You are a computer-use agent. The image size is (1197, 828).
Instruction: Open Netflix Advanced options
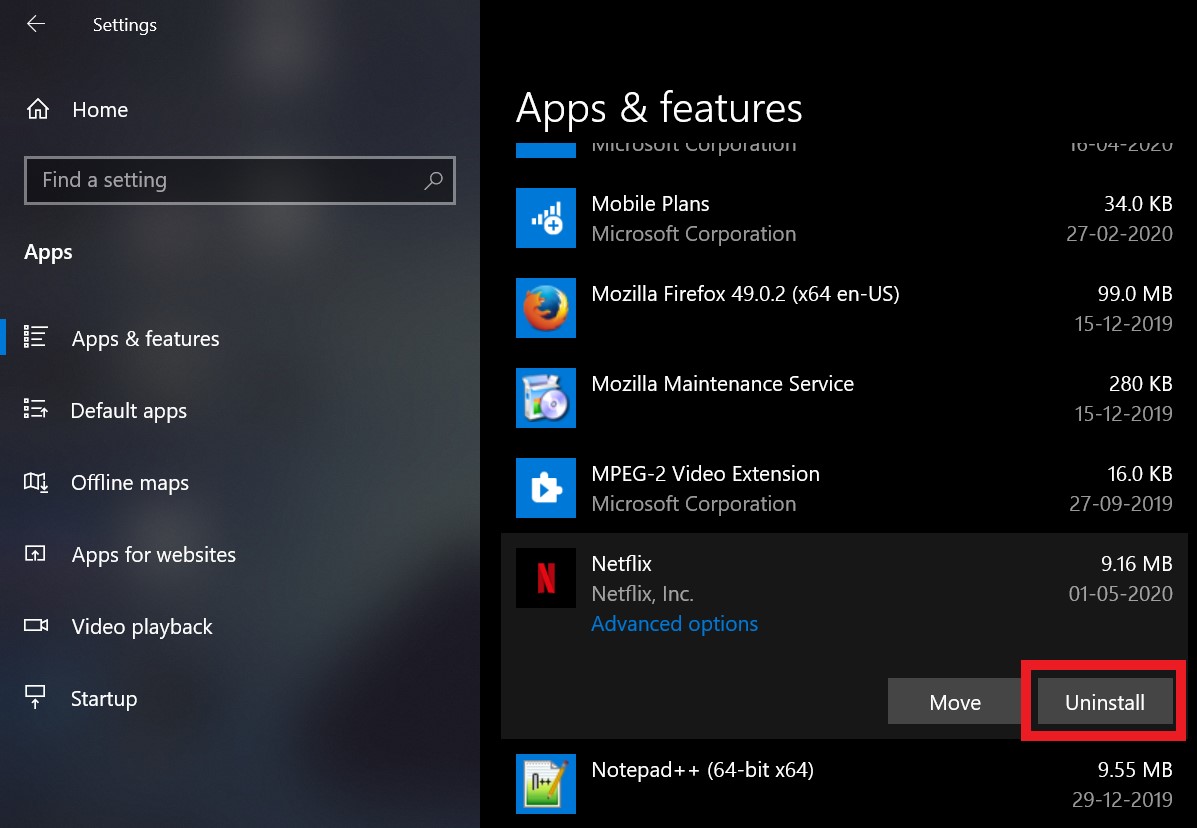point(675,623)
